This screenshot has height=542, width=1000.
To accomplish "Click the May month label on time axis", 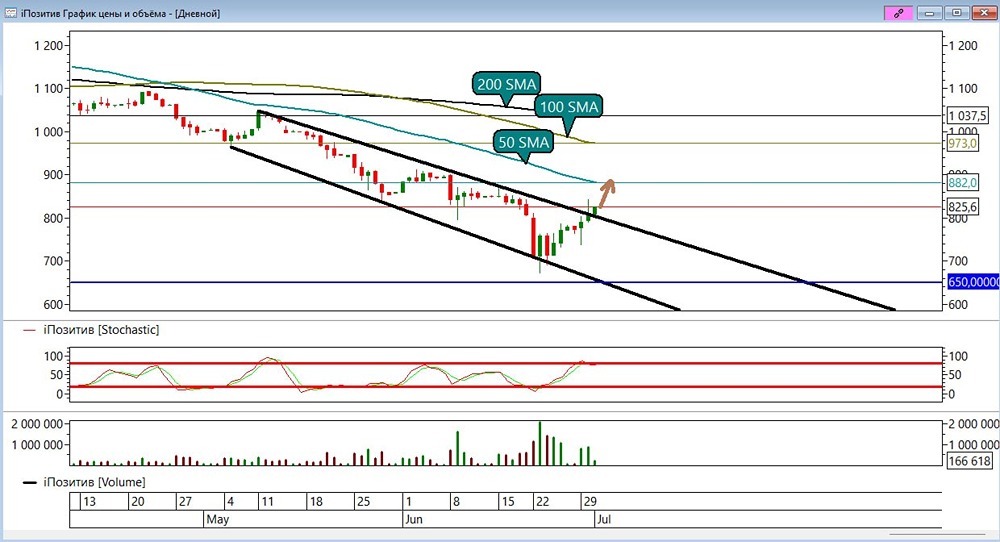I will coord(217,519).
